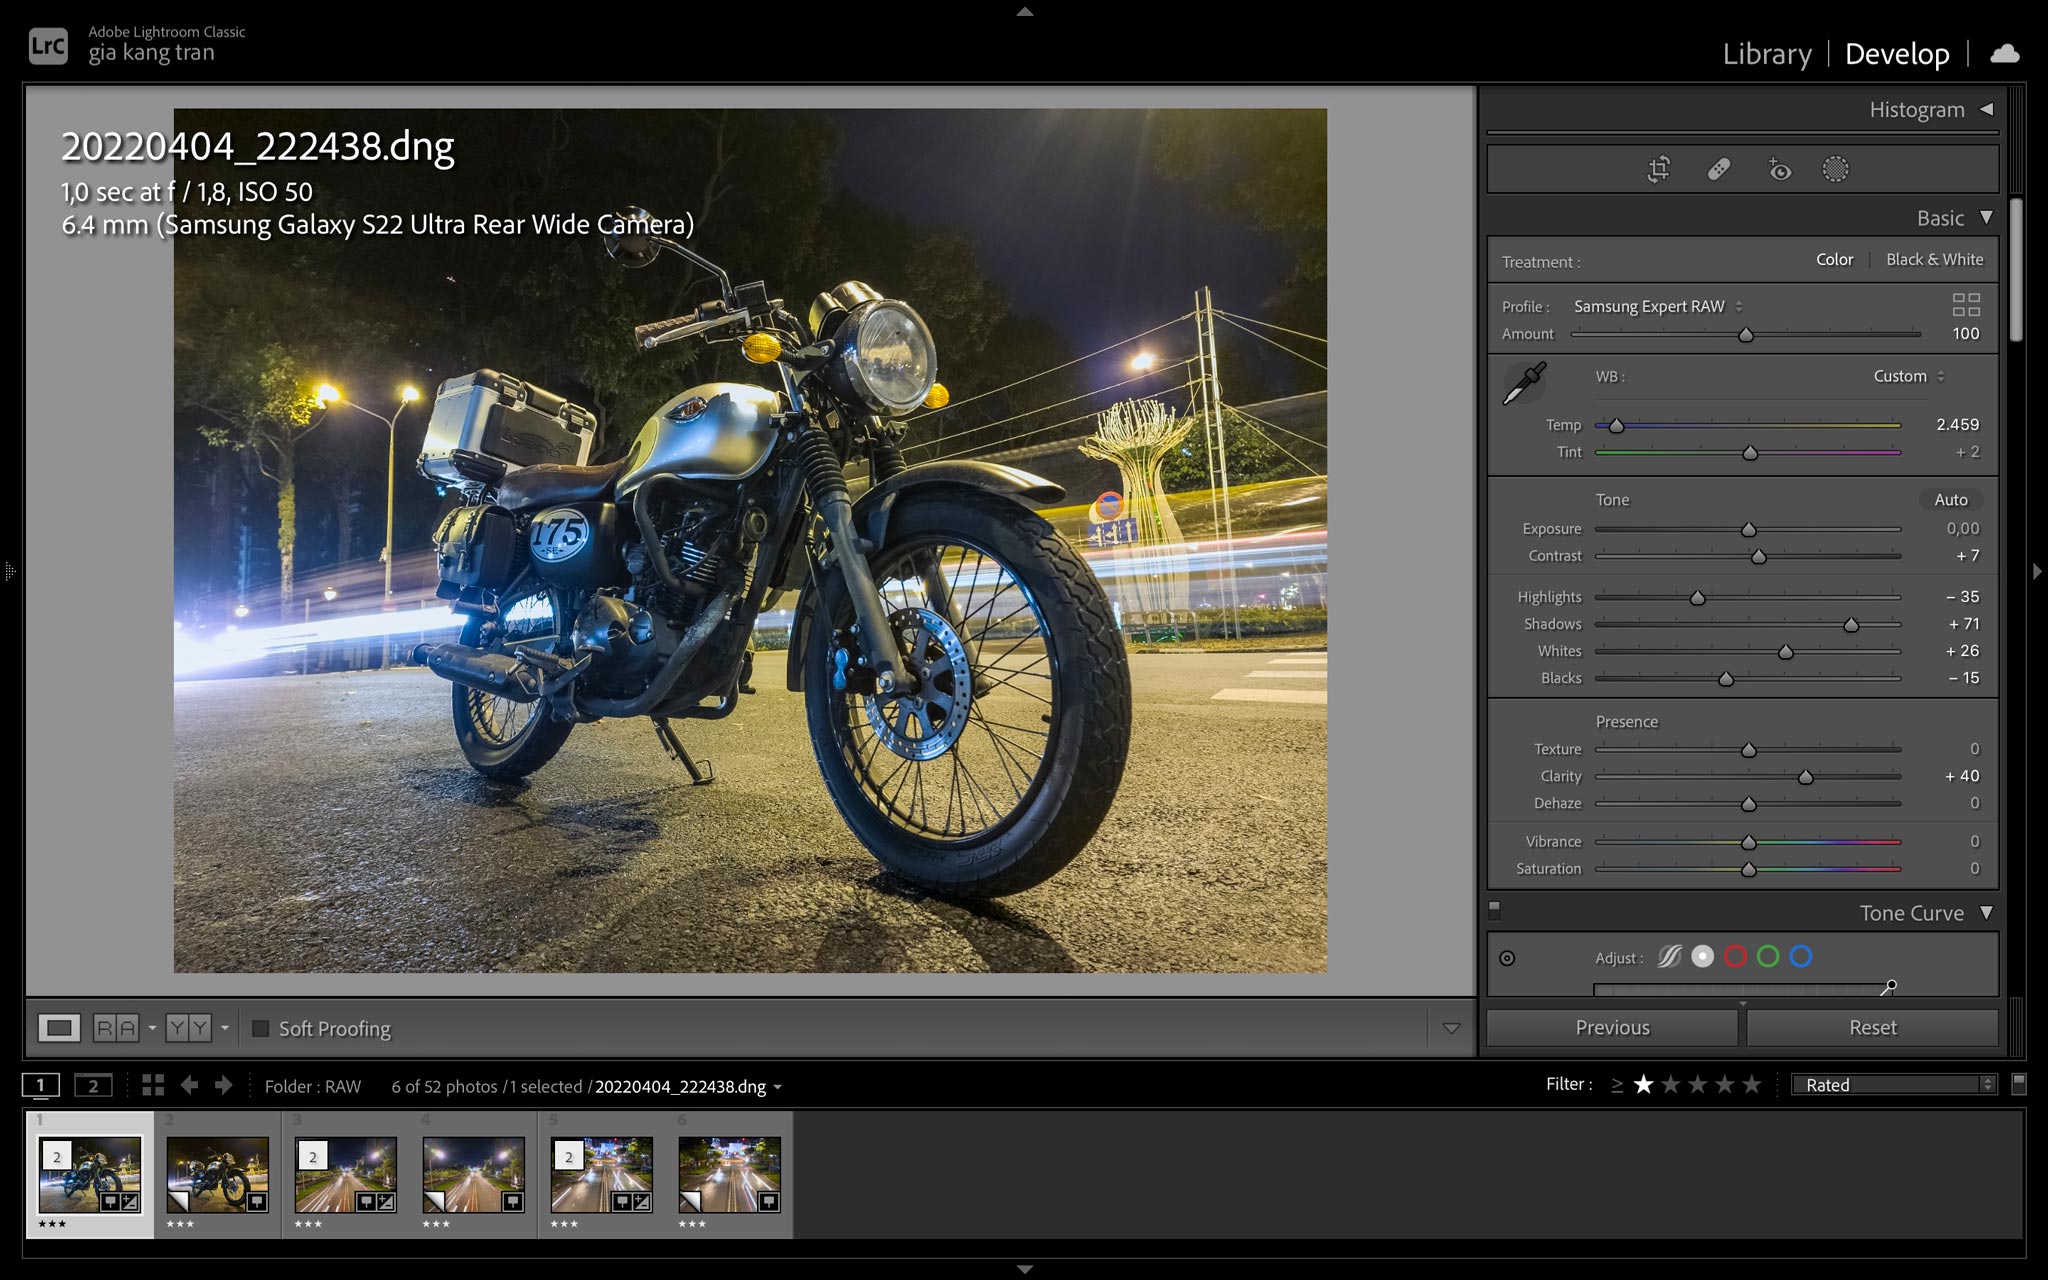Click the Shadows slider handle
The width and height of the screenshot is (2048, 1280).
[1851, 625]
